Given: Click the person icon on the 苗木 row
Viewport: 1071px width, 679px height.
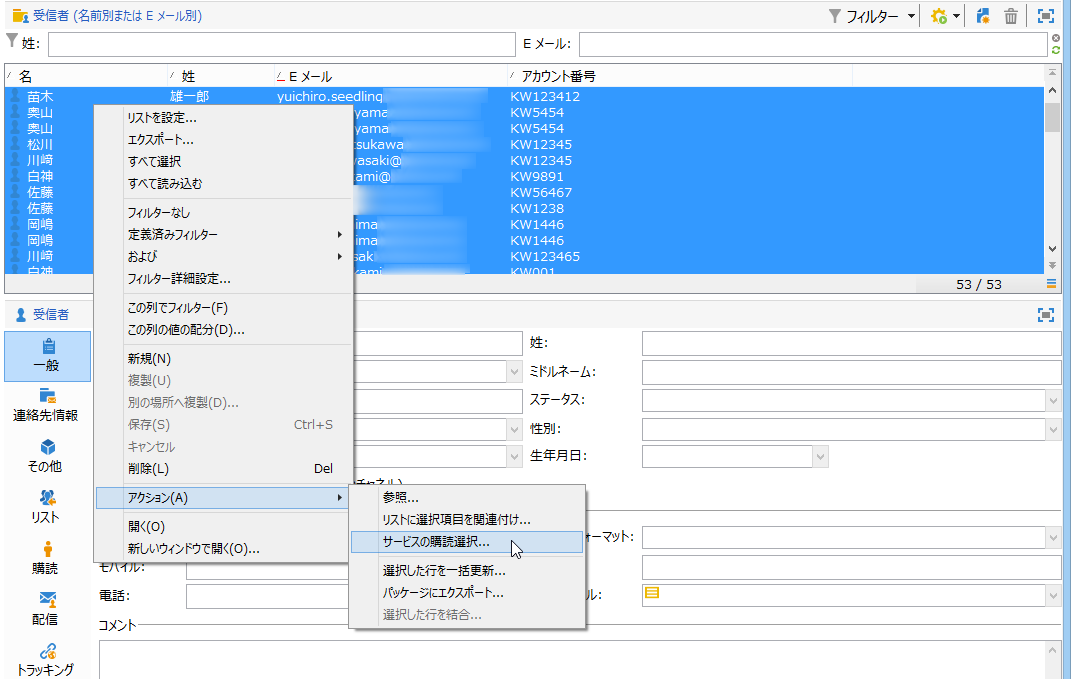Looking at the screenshot, I should coord(15,96).
